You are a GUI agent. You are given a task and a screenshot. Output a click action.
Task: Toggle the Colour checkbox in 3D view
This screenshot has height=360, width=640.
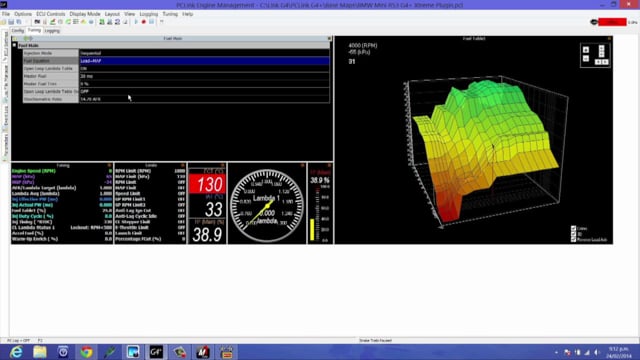coord(573,228)
